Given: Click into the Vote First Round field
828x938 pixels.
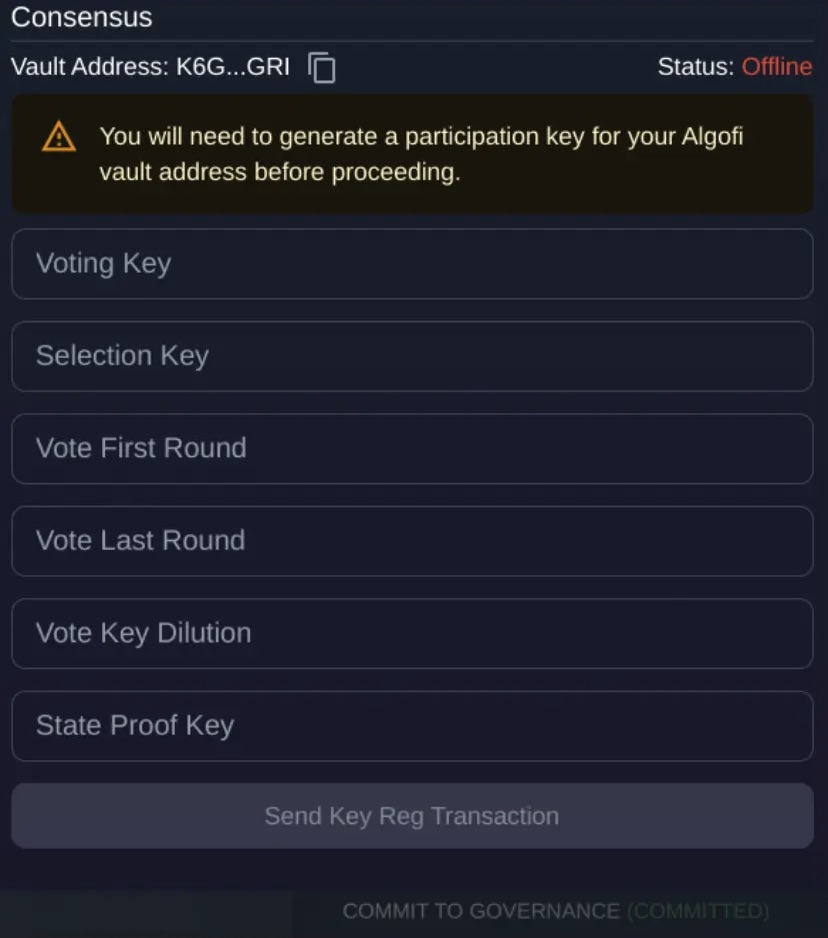Looking at the screenshot, I should [412, 448].
